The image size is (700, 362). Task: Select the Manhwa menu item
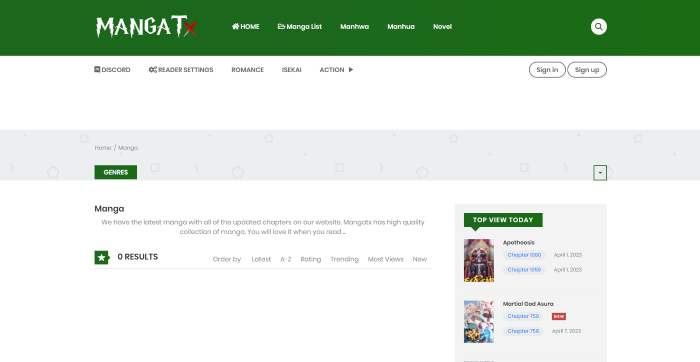pyautogui.click(x=354, y=27)
